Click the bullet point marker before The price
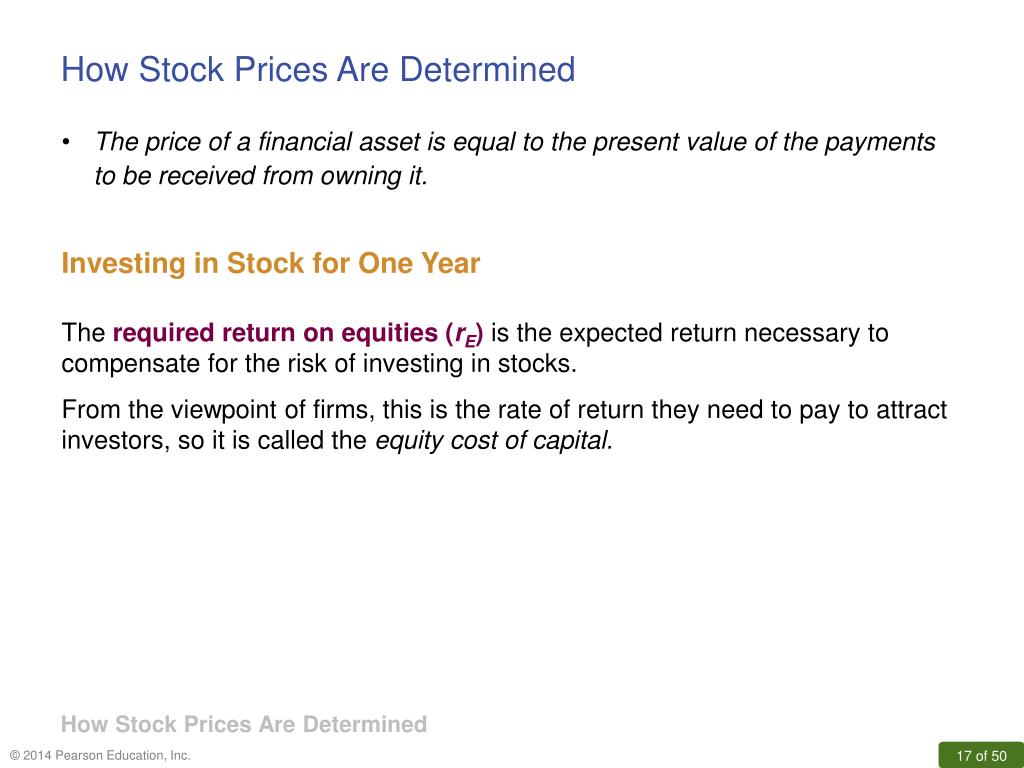 [x=66, y=142]
